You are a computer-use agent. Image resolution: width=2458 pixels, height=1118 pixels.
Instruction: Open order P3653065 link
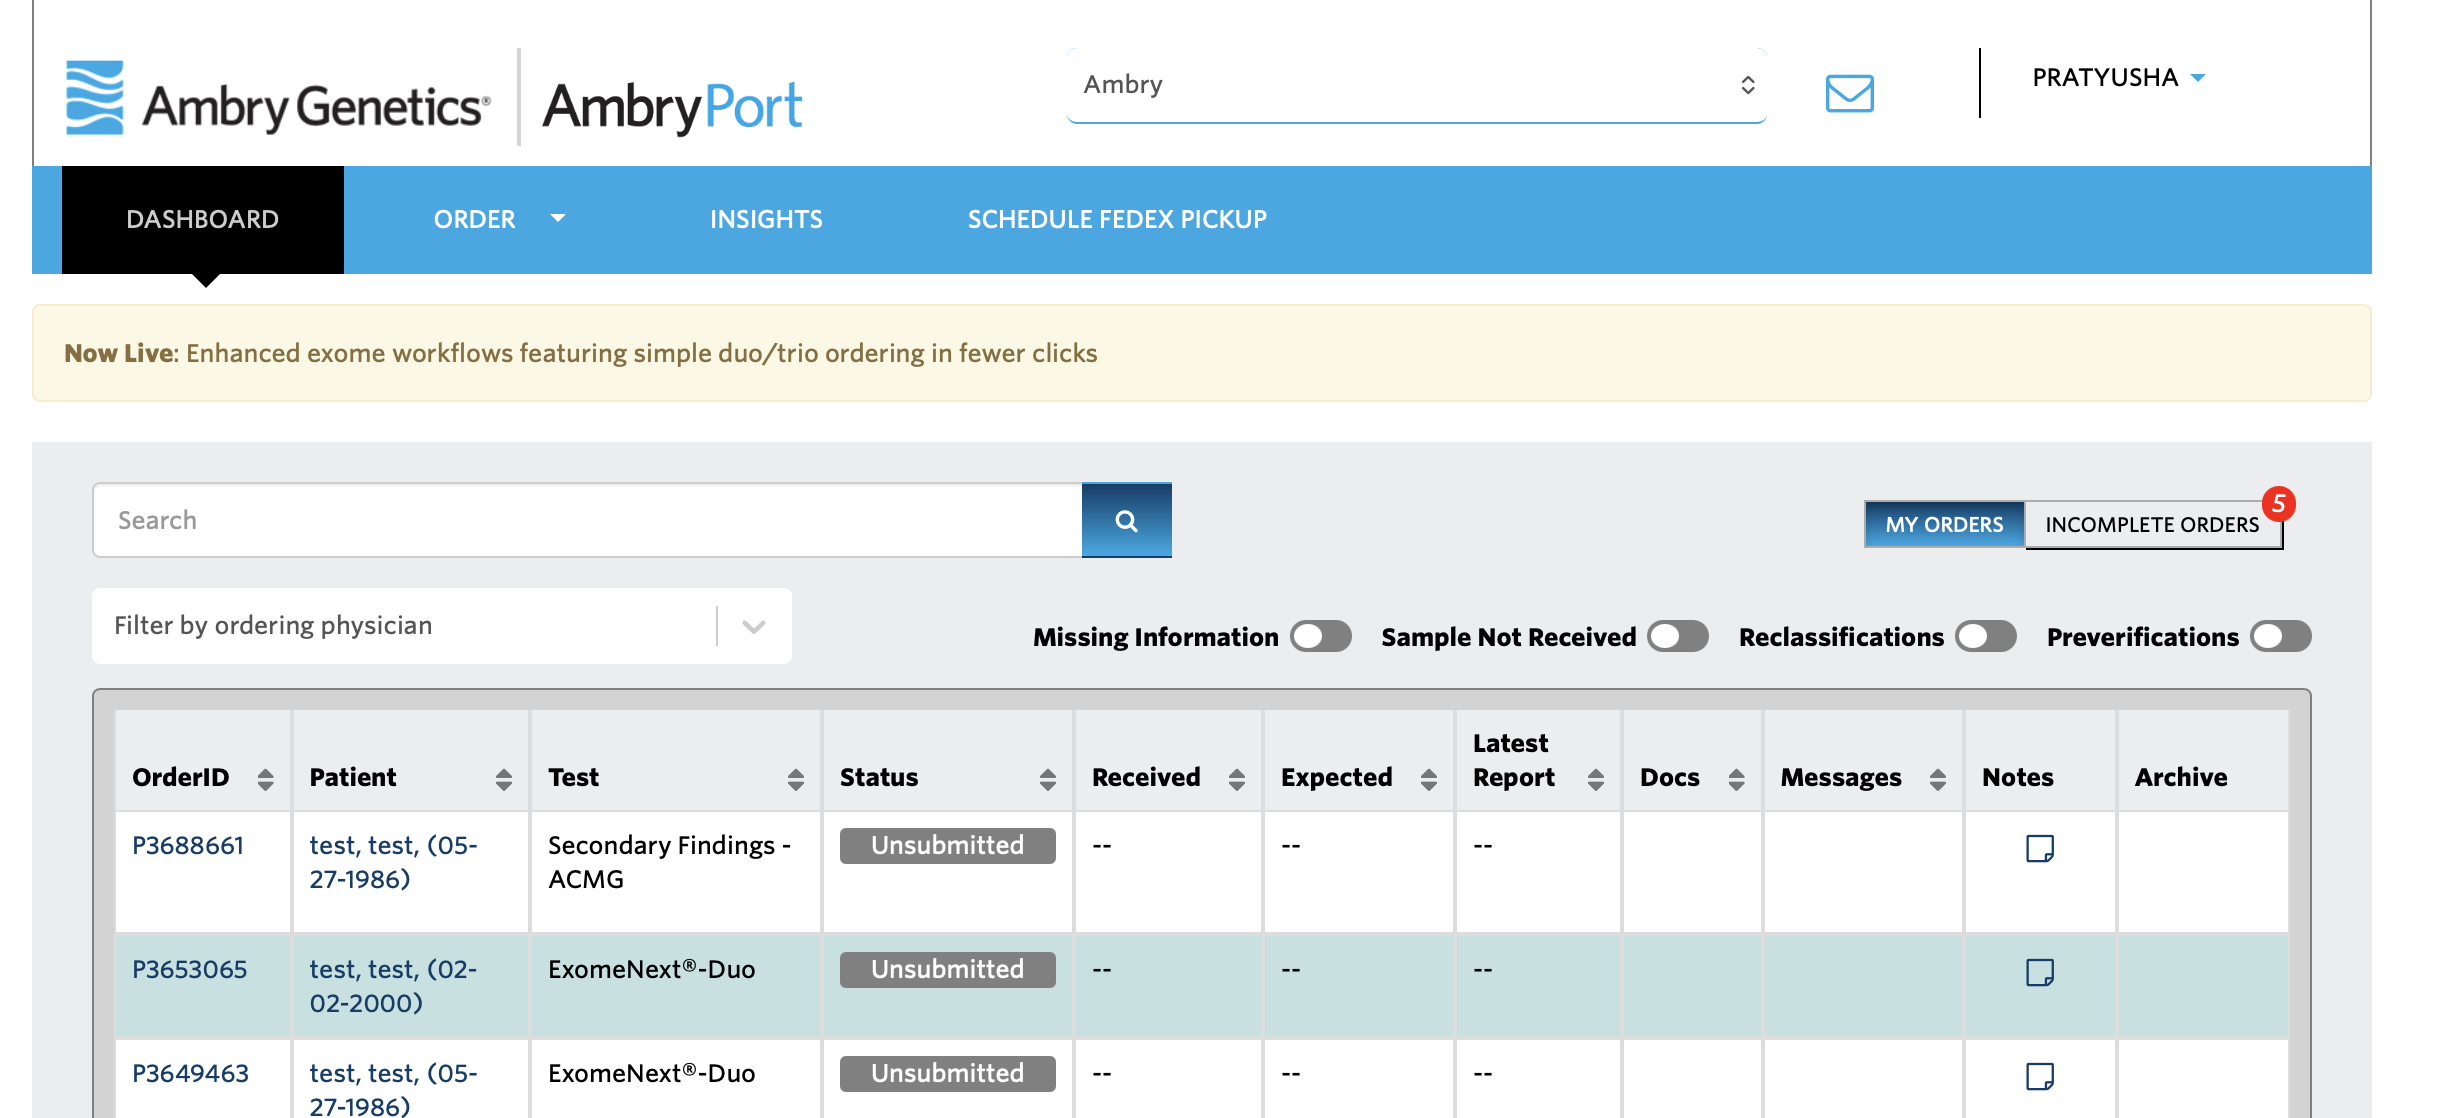[x=189, y=969]
